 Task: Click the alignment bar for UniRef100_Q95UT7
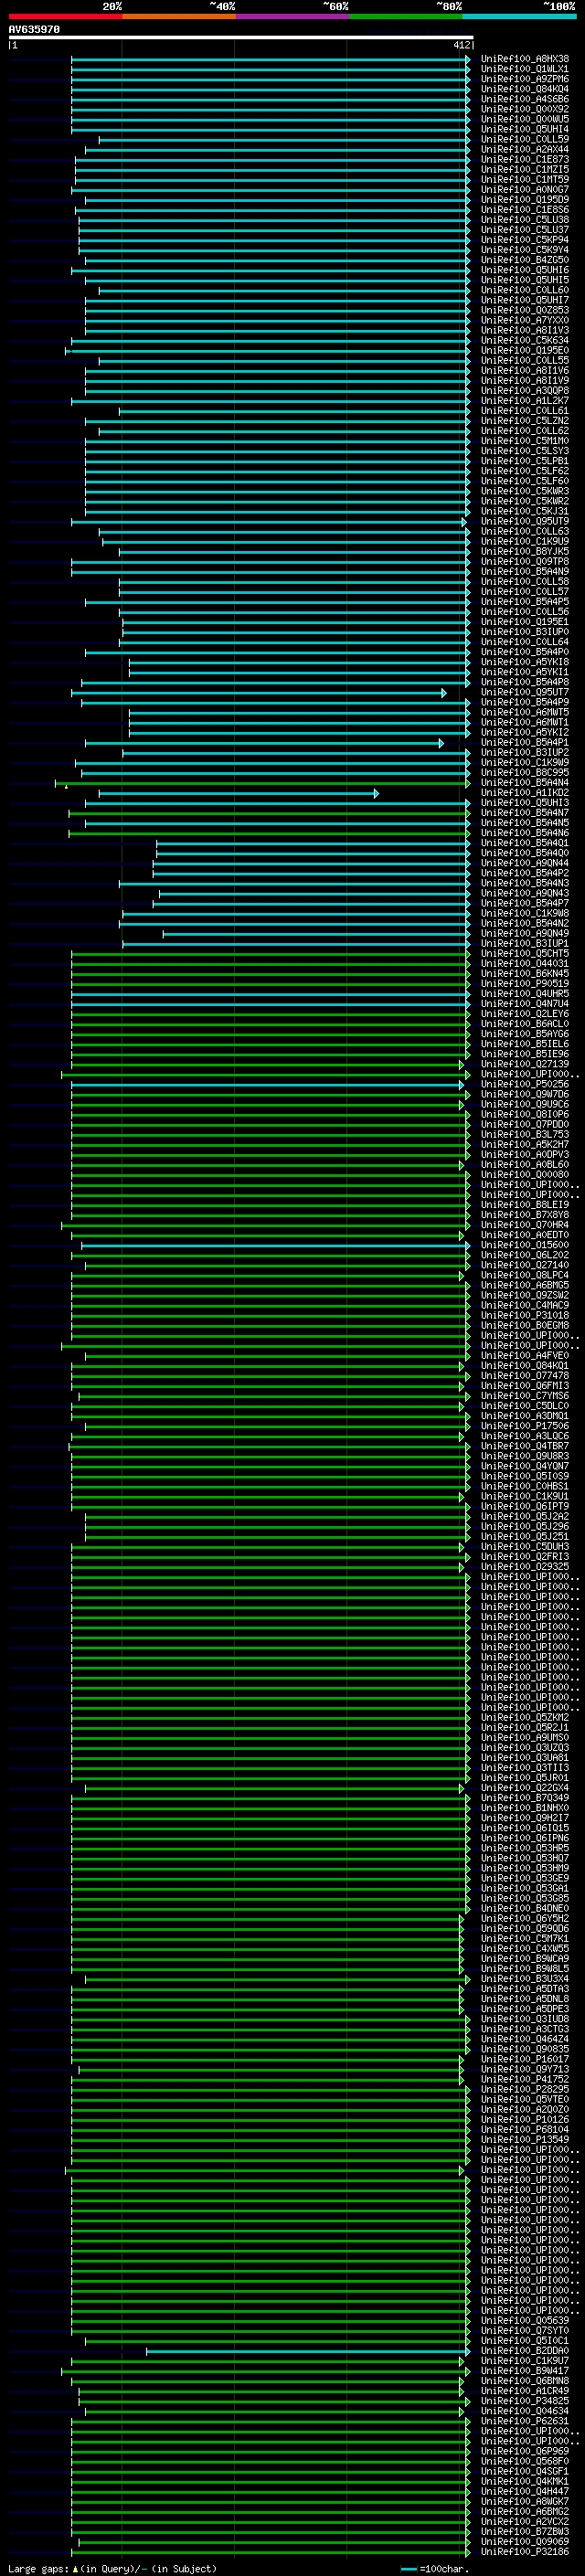coord(259,692)
